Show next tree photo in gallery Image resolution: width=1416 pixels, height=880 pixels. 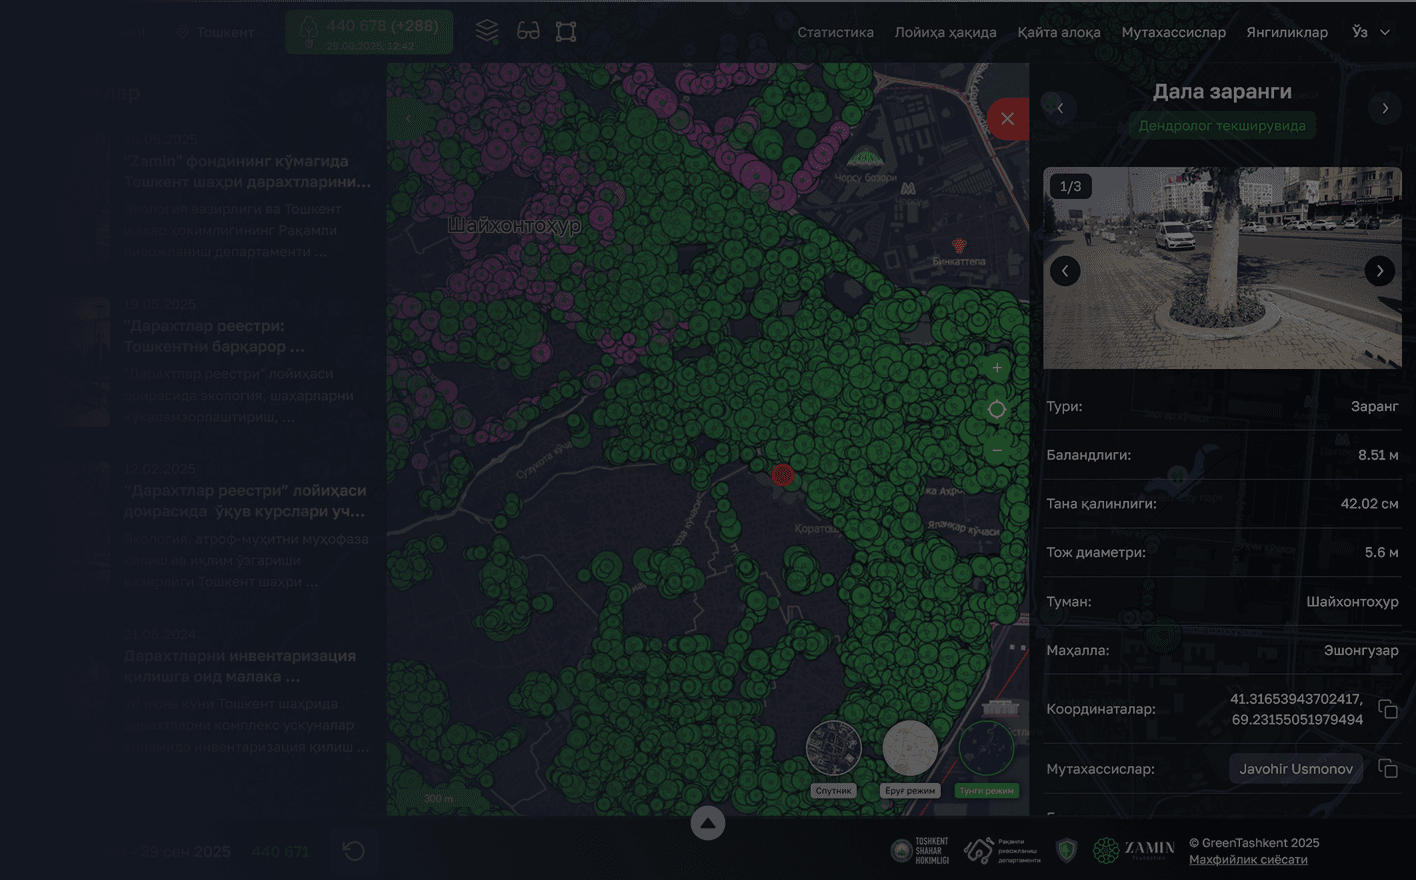click(x=1379, y=271)
